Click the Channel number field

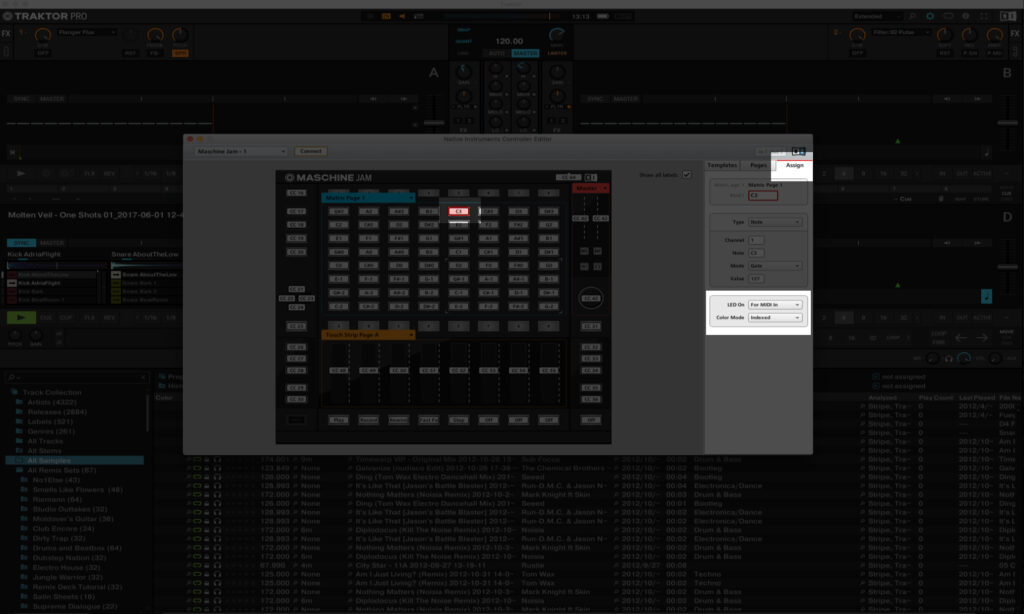pos(756,240)
